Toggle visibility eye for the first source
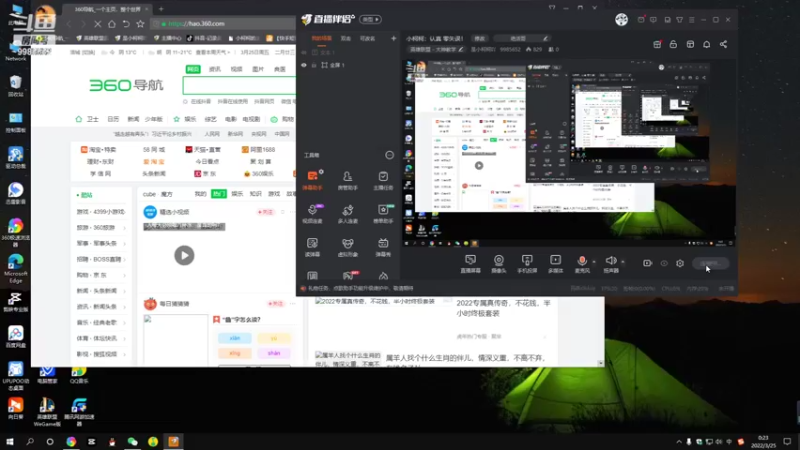The height and width of the screenshot is (450, 800). [x=304, y=53]
